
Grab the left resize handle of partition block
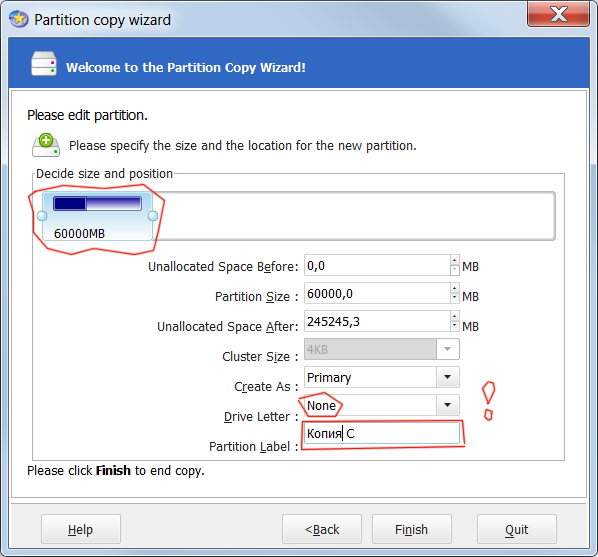[42, 216]
